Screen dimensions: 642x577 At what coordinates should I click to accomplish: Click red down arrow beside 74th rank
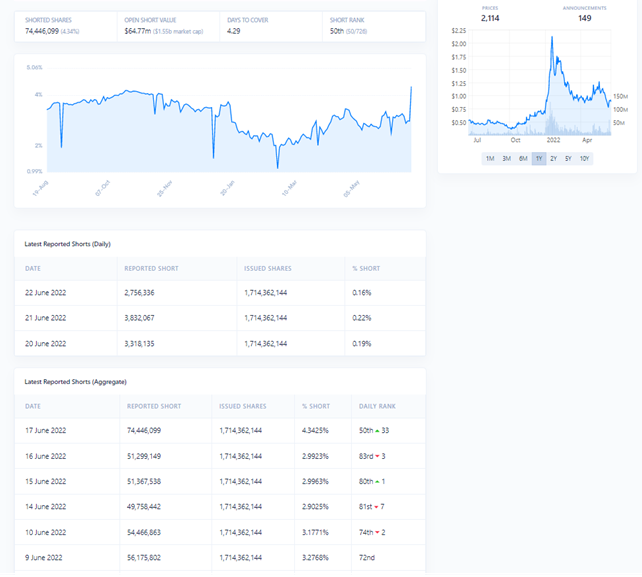coord(377,534)
